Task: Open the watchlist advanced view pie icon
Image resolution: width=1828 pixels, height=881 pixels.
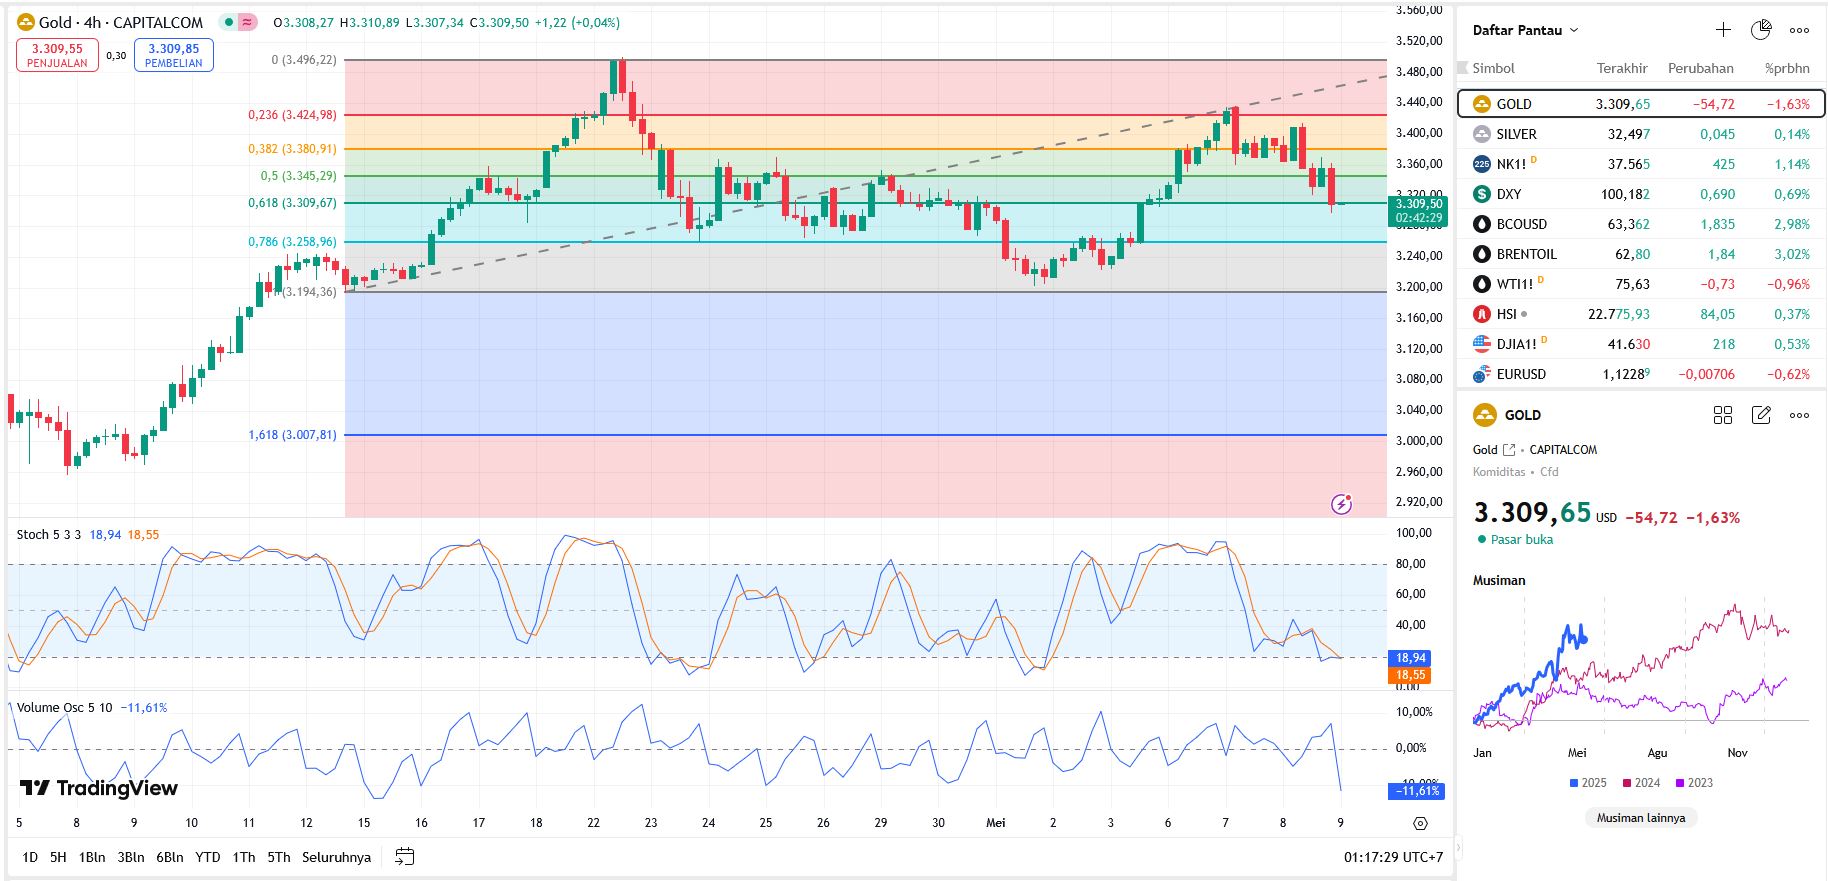Action: point(1761,30)
